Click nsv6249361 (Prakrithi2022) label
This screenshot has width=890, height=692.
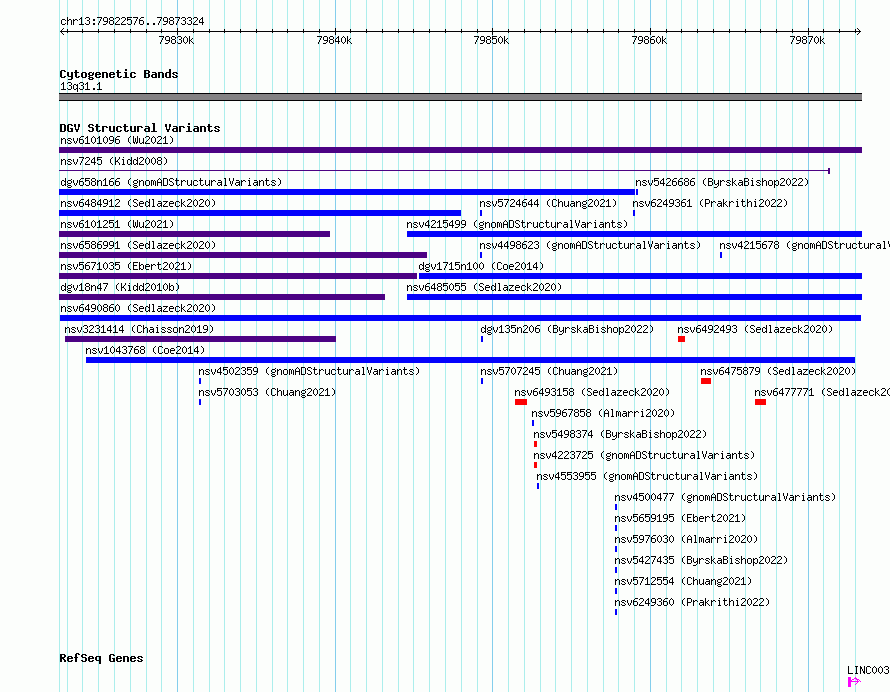(x=710, y=203)
